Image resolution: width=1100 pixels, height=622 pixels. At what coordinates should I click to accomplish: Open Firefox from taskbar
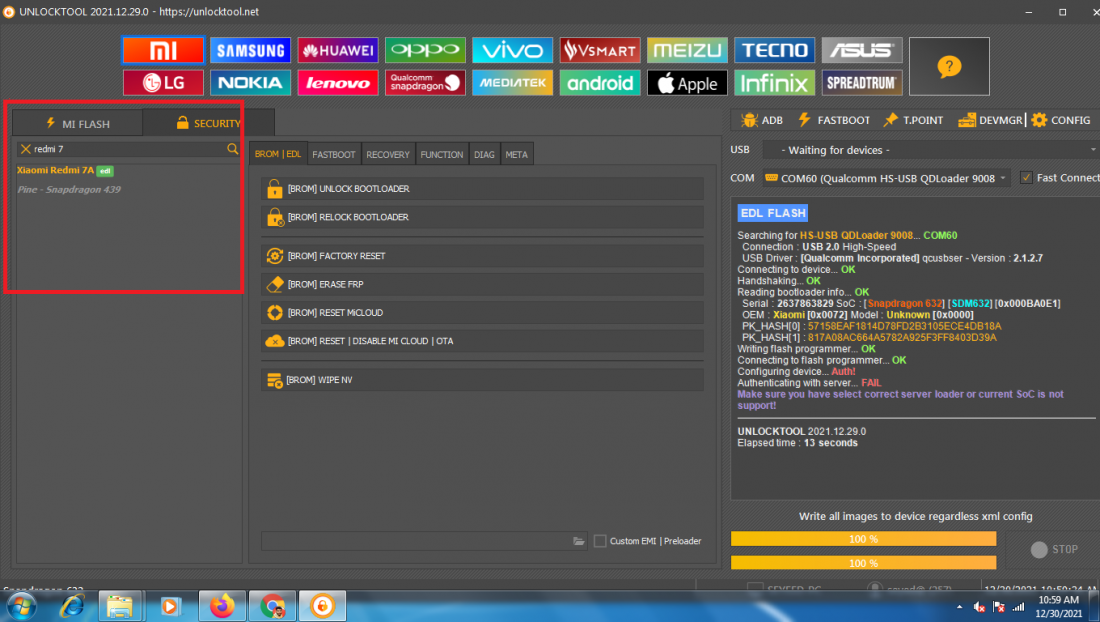click(222, 606)
